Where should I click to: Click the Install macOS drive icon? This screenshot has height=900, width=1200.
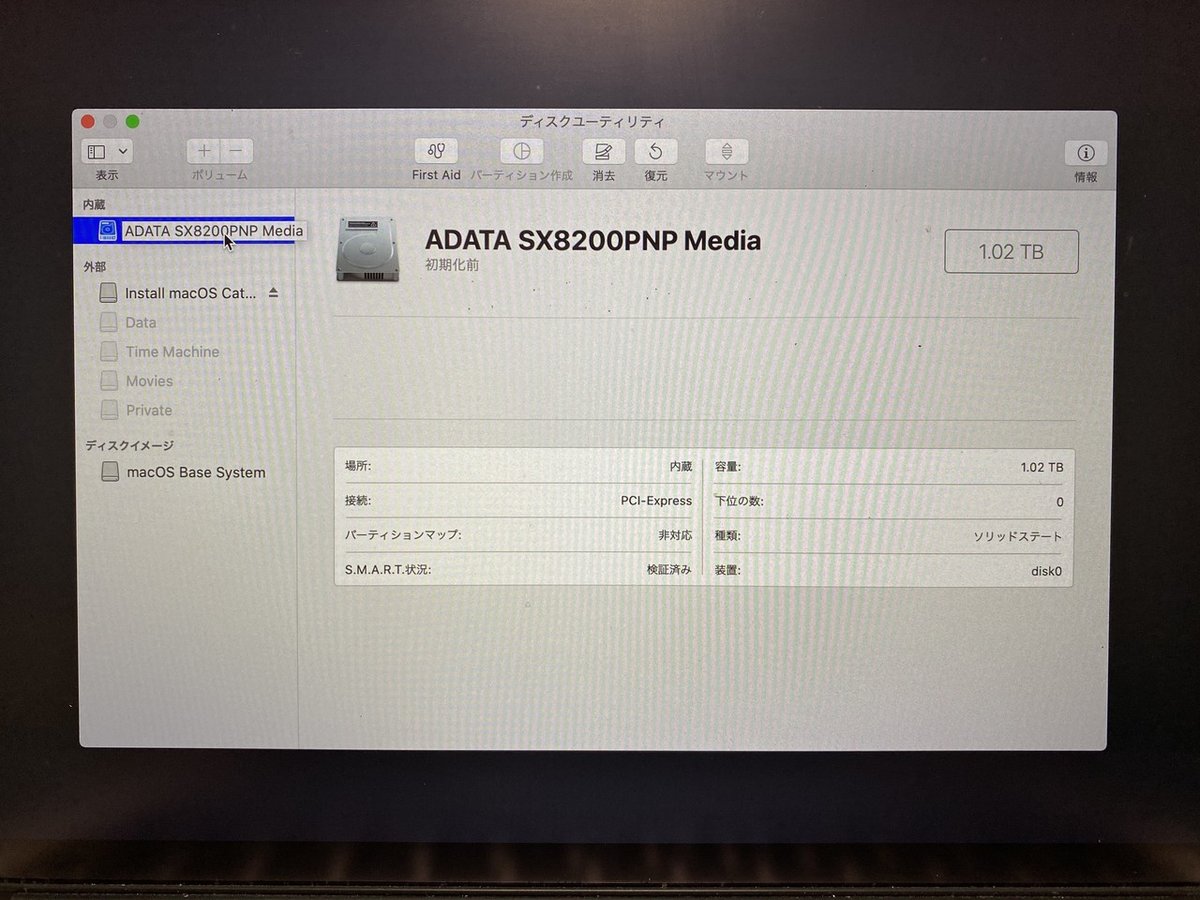[109, 294]
